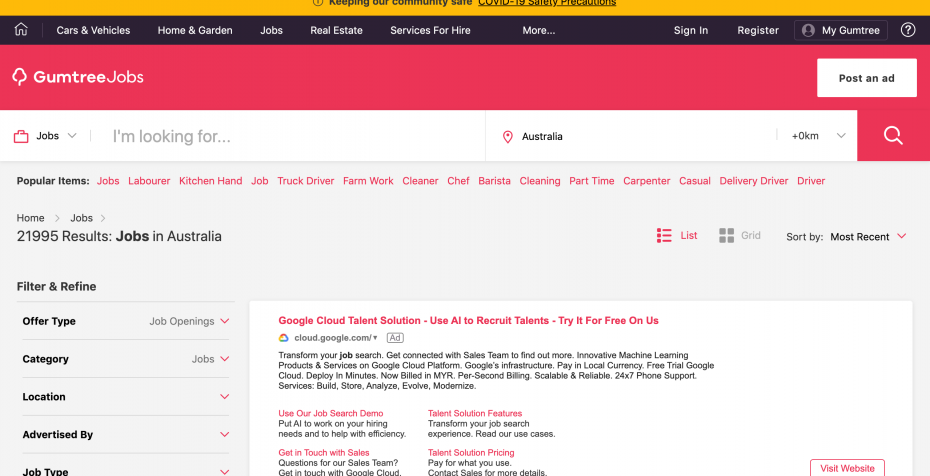Click the Gumtree Jobs logo
The width and height of the screenshot is (930, 476).
pyautogui.click(x=78, y=77)
